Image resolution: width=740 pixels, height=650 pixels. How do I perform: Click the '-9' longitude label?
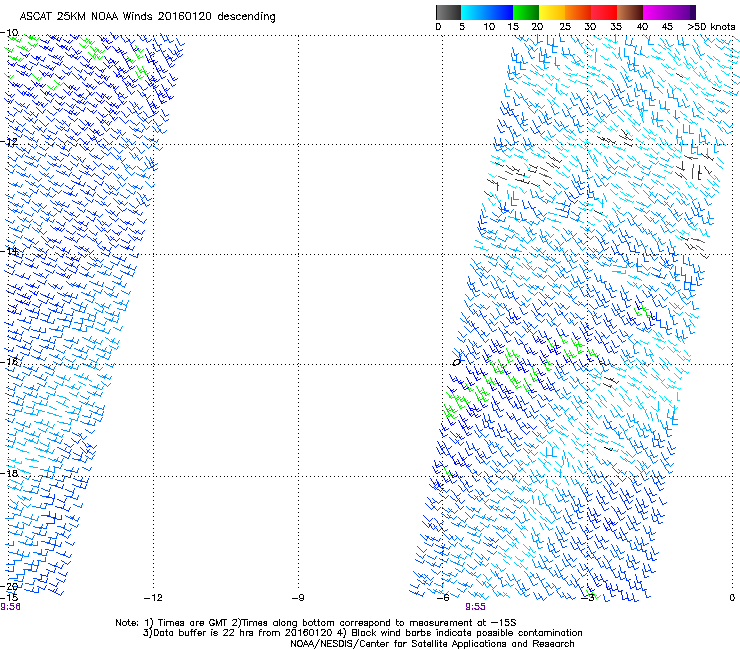tap(298, 598)
